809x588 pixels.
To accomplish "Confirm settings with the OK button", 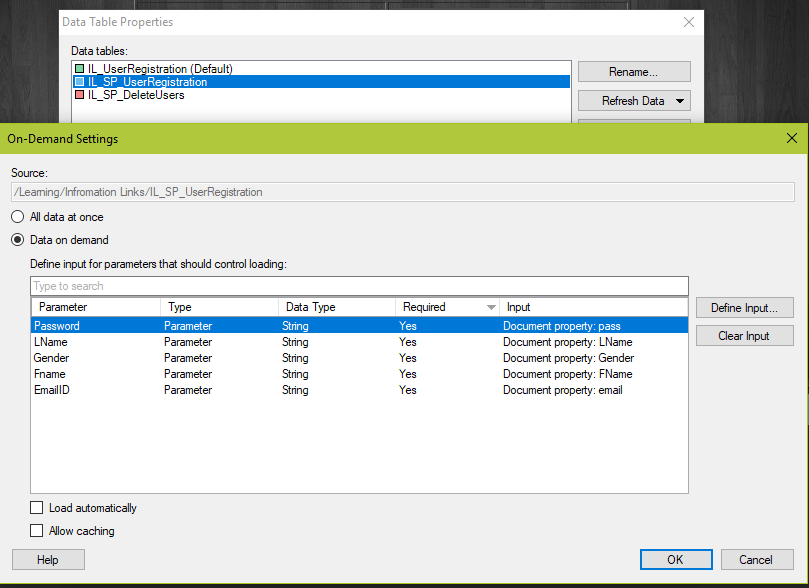I will 675,560.
